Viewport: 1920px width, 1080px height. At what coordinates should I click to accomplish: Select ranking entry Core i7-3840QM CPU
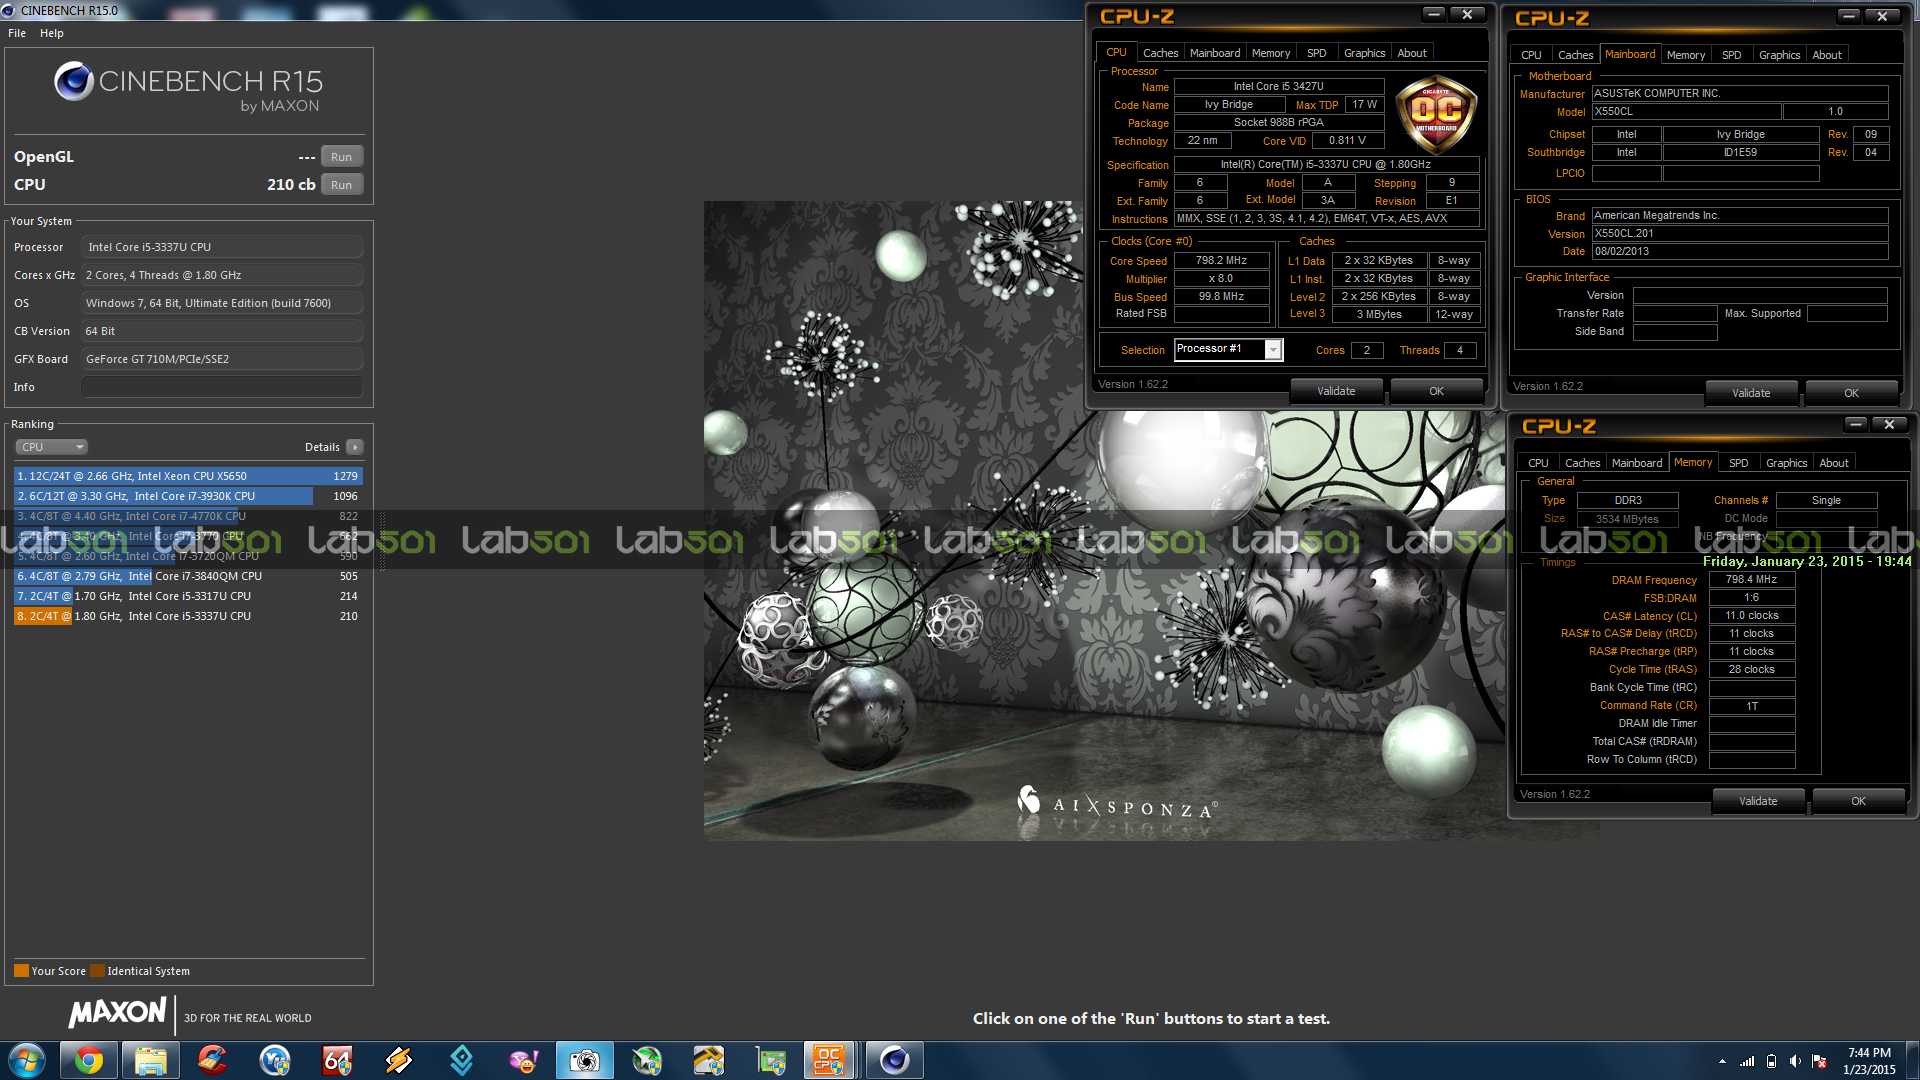tap(189, 576)
